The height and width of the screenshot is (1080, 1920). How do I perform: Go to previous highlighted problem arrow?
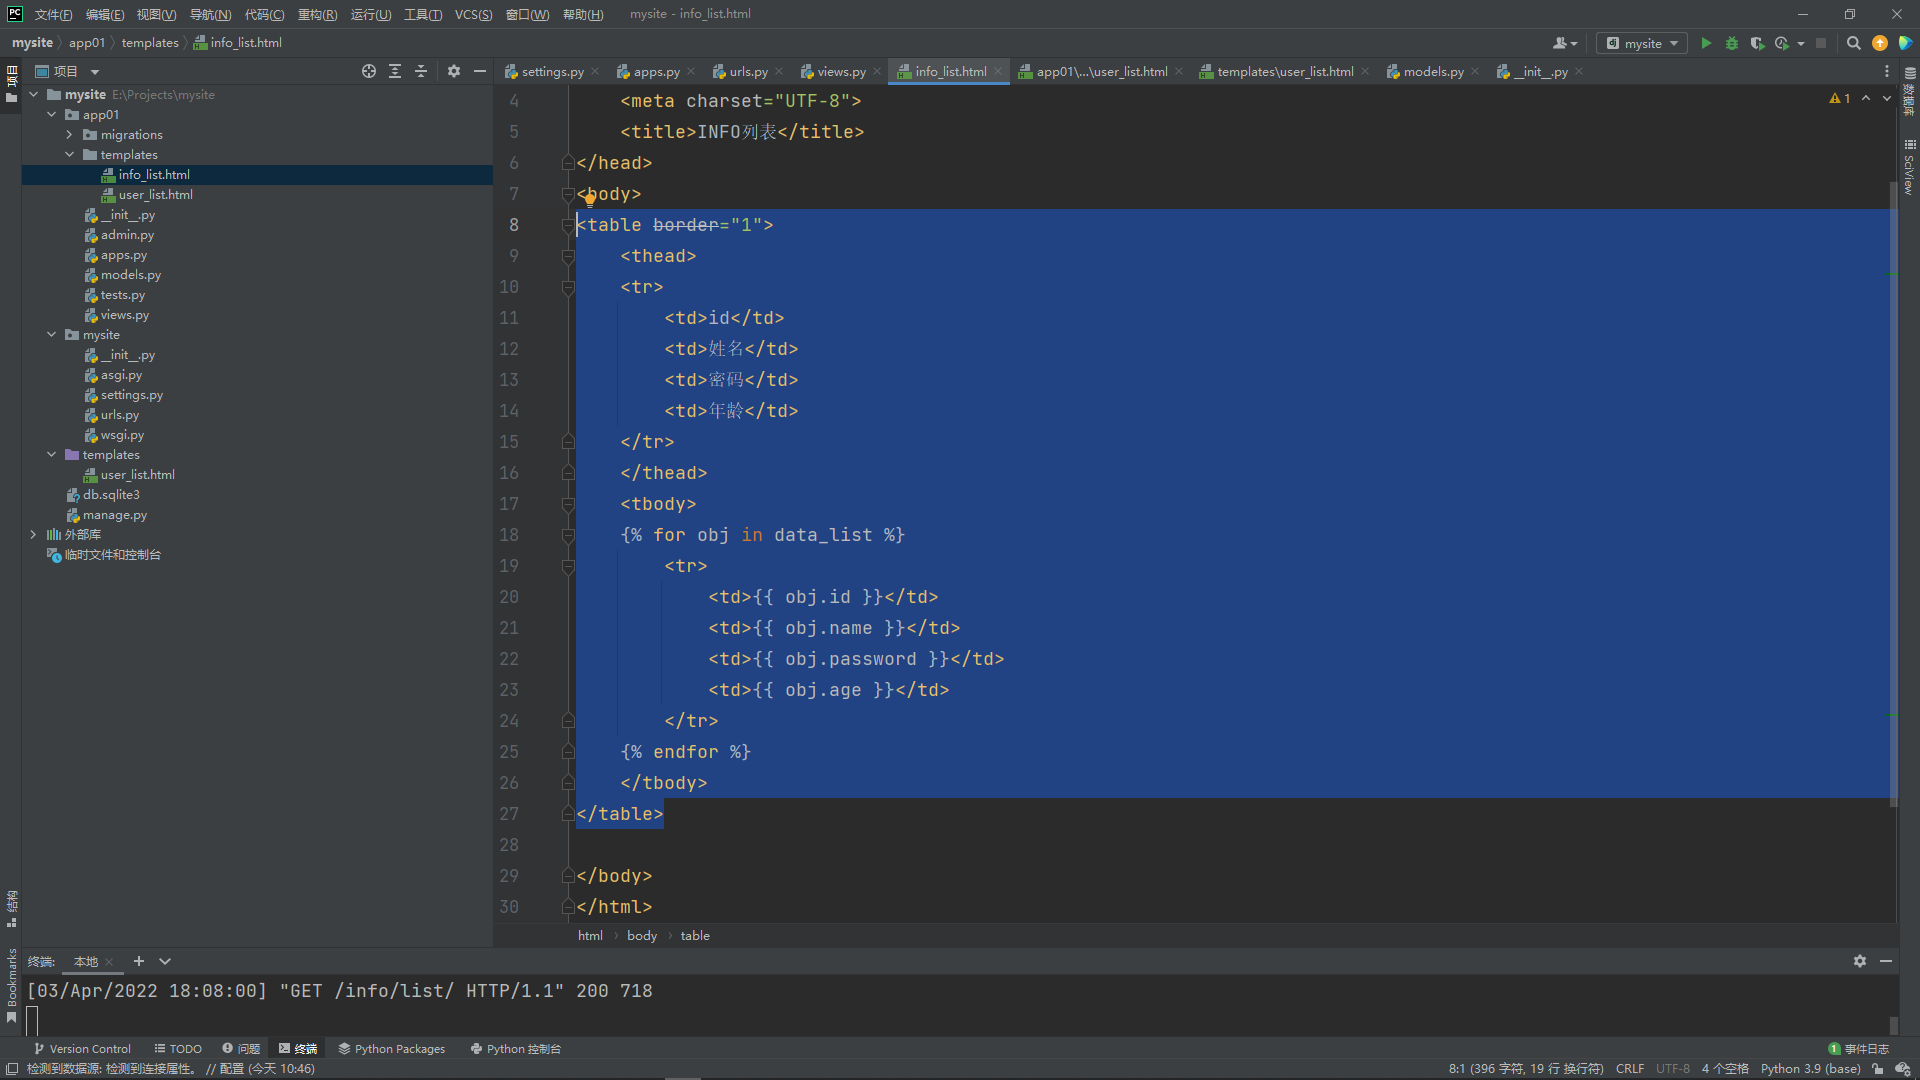point(1866,98)
